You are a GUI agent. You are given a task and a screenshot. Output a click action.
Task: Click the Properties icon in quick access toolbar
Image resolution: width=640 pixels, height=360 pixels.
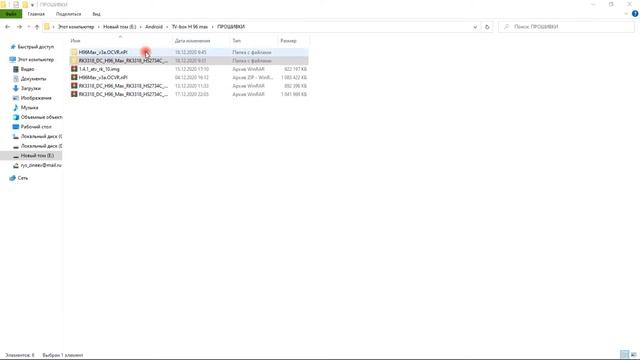click(16, 4)
